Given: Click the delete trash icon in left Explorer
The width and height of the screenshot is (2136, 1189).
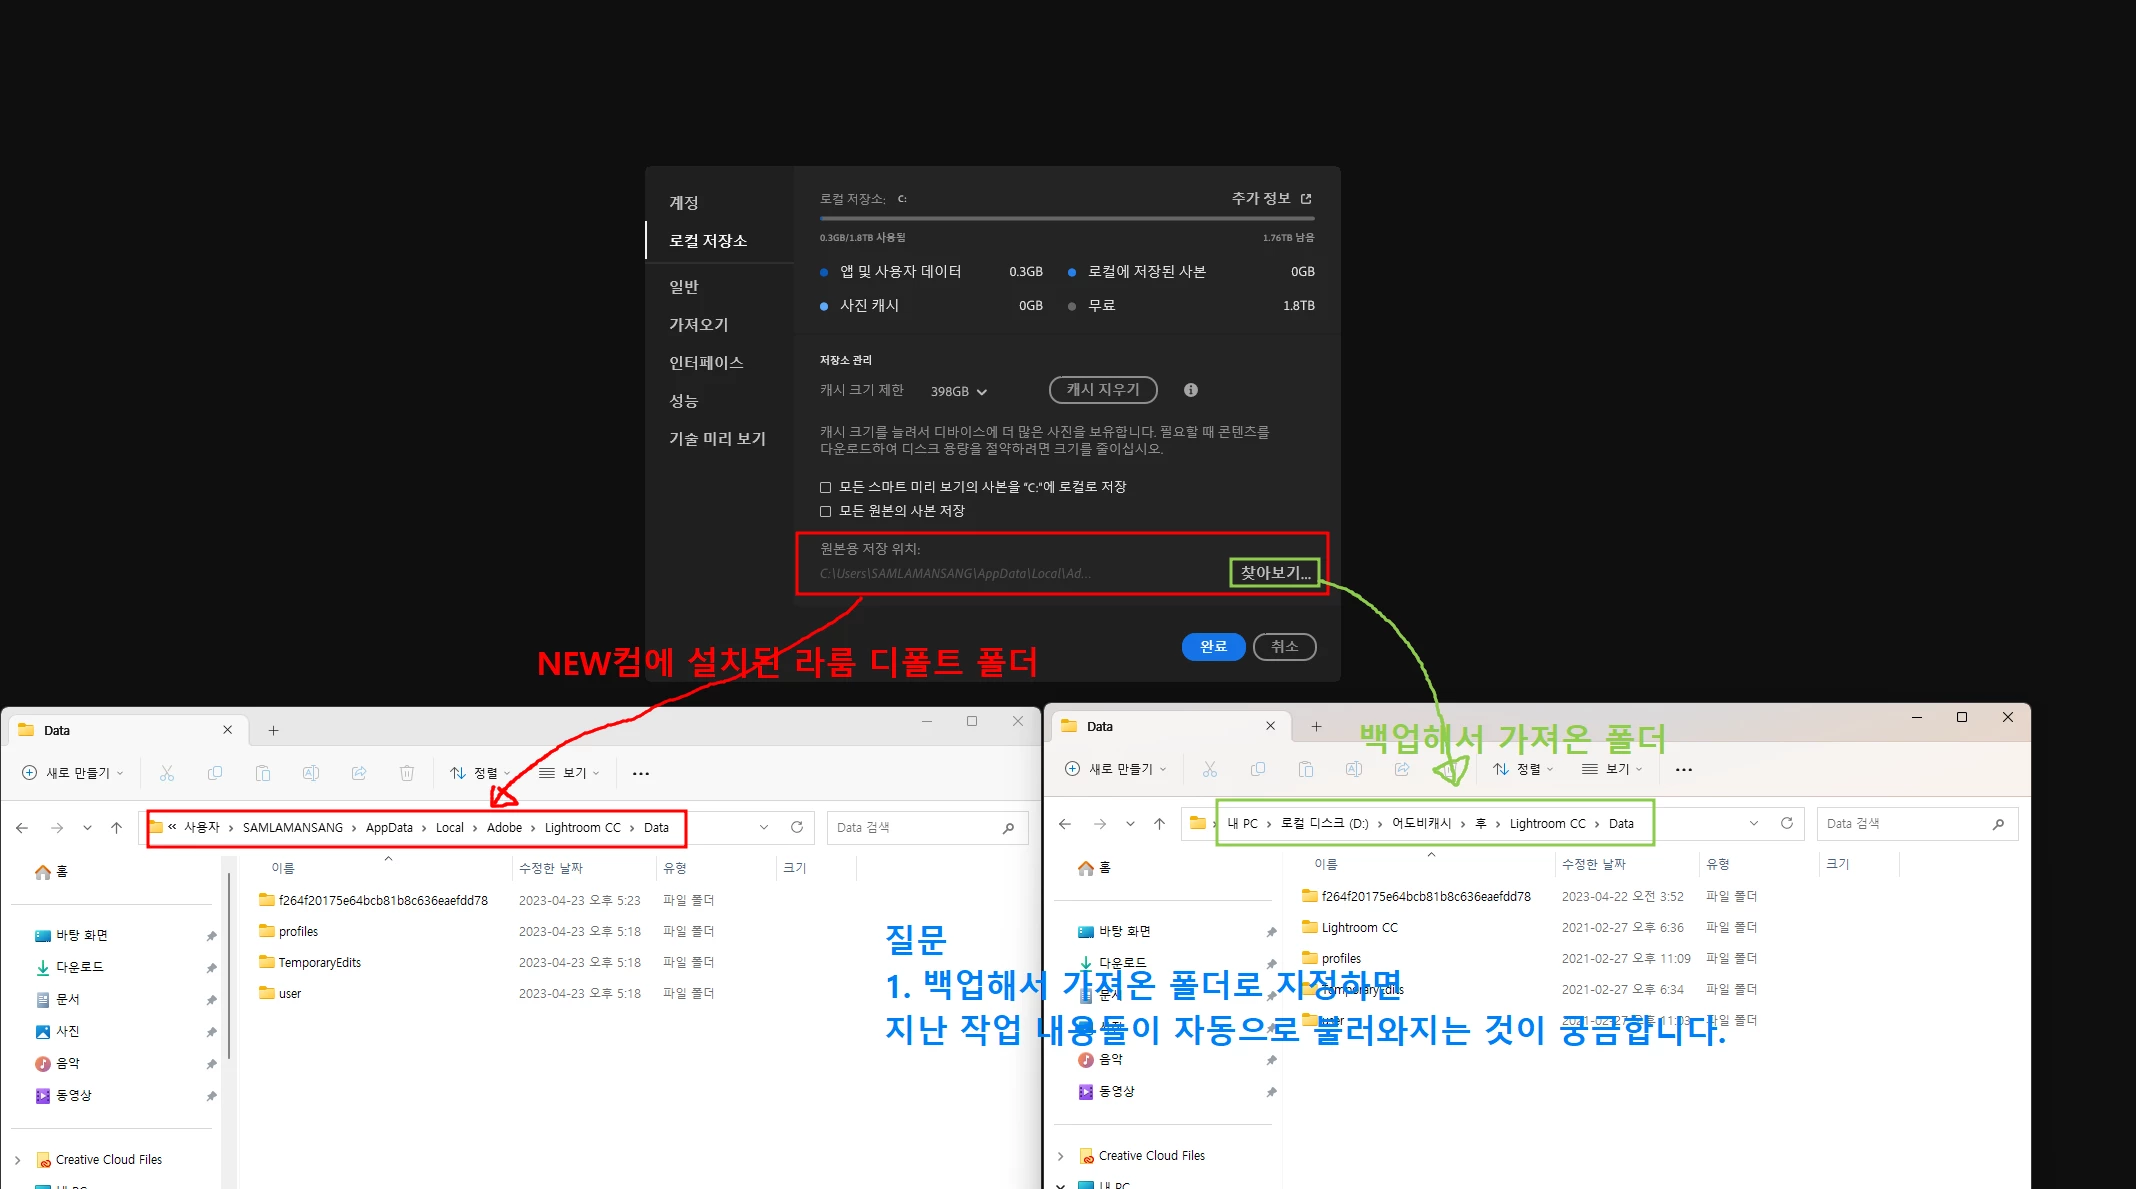Looking at the screenshot, I should point(407,773).
